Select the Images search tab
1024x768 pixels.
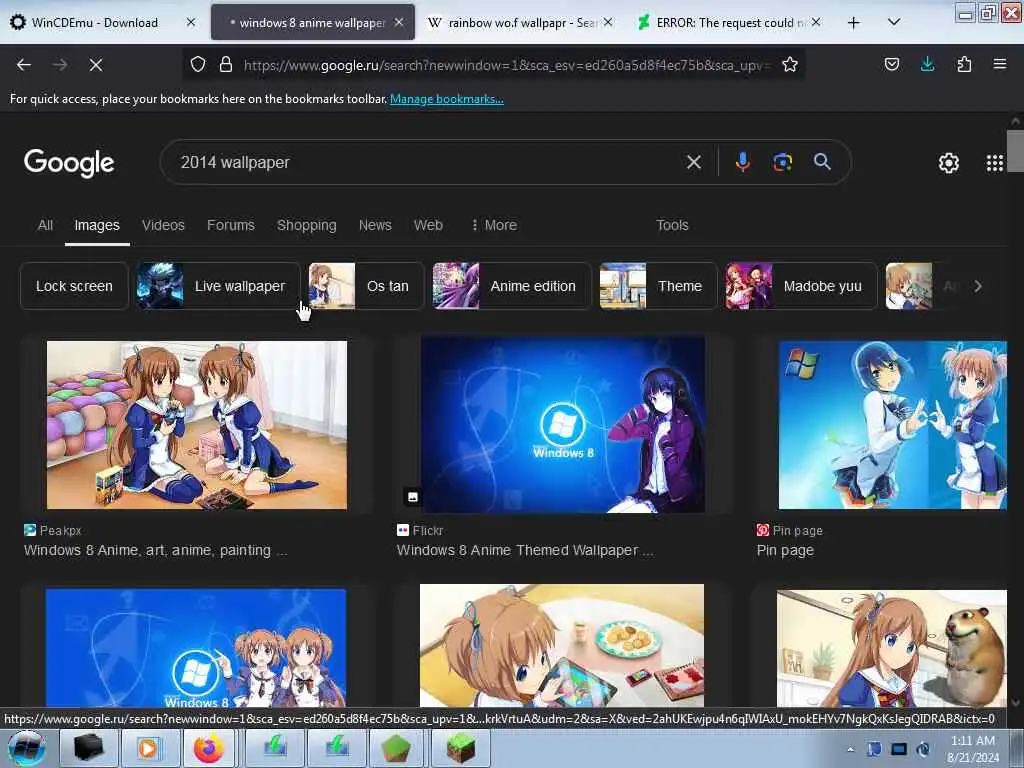97,225
